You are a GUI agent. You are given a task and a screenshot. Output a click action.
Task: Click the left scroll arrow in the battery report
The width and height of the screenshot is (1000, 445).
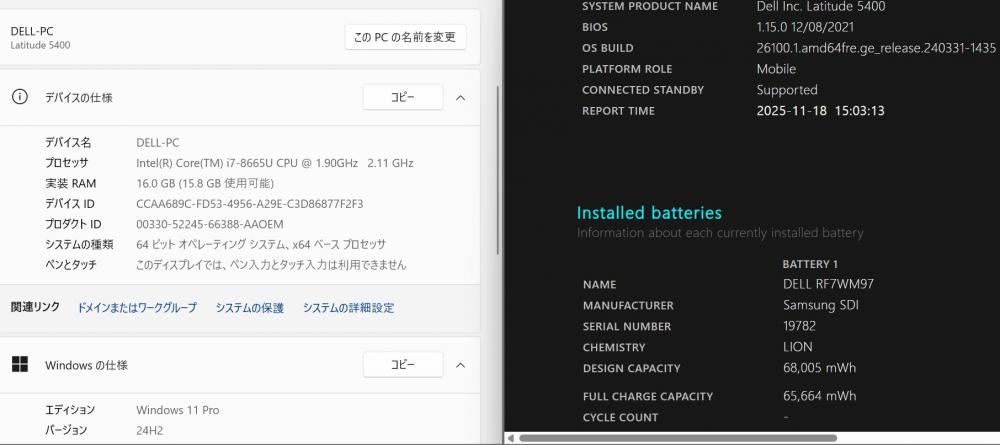pos(510,438)
